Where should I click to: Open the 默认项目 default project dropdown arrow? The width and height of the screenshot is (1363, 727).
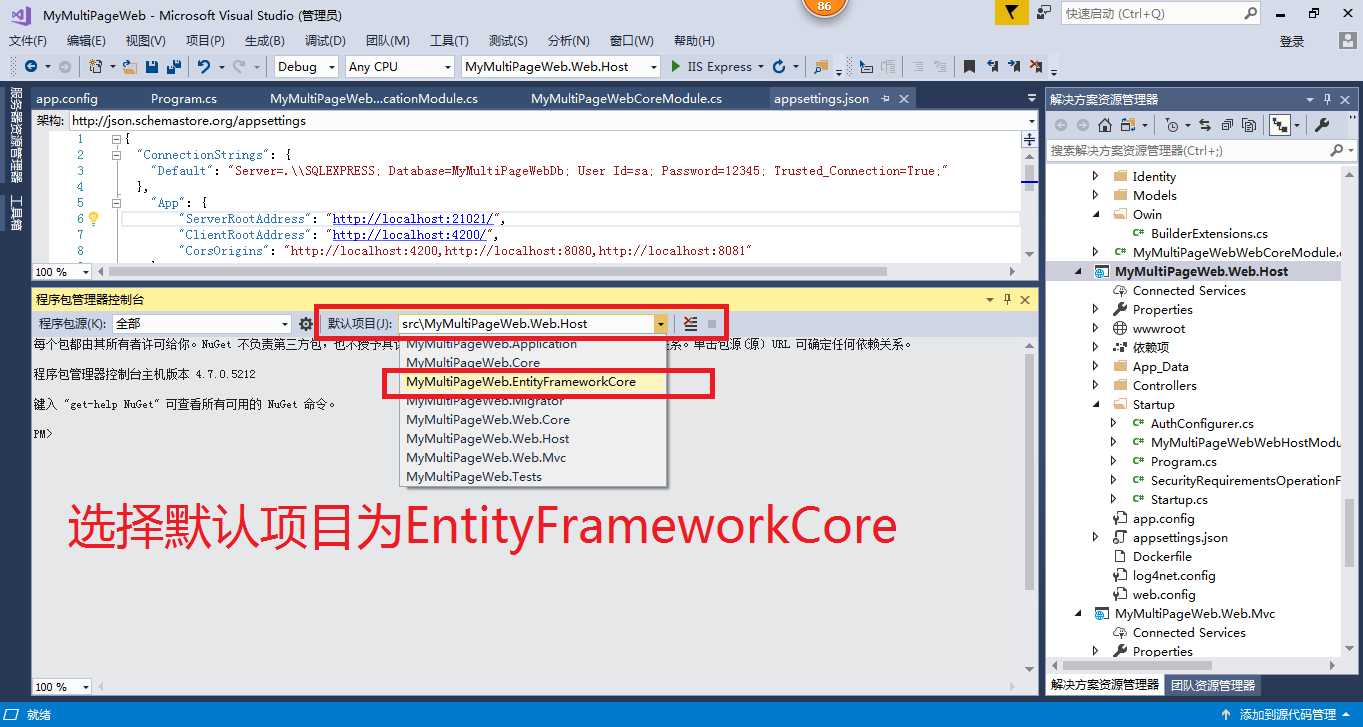click(660, 324)
